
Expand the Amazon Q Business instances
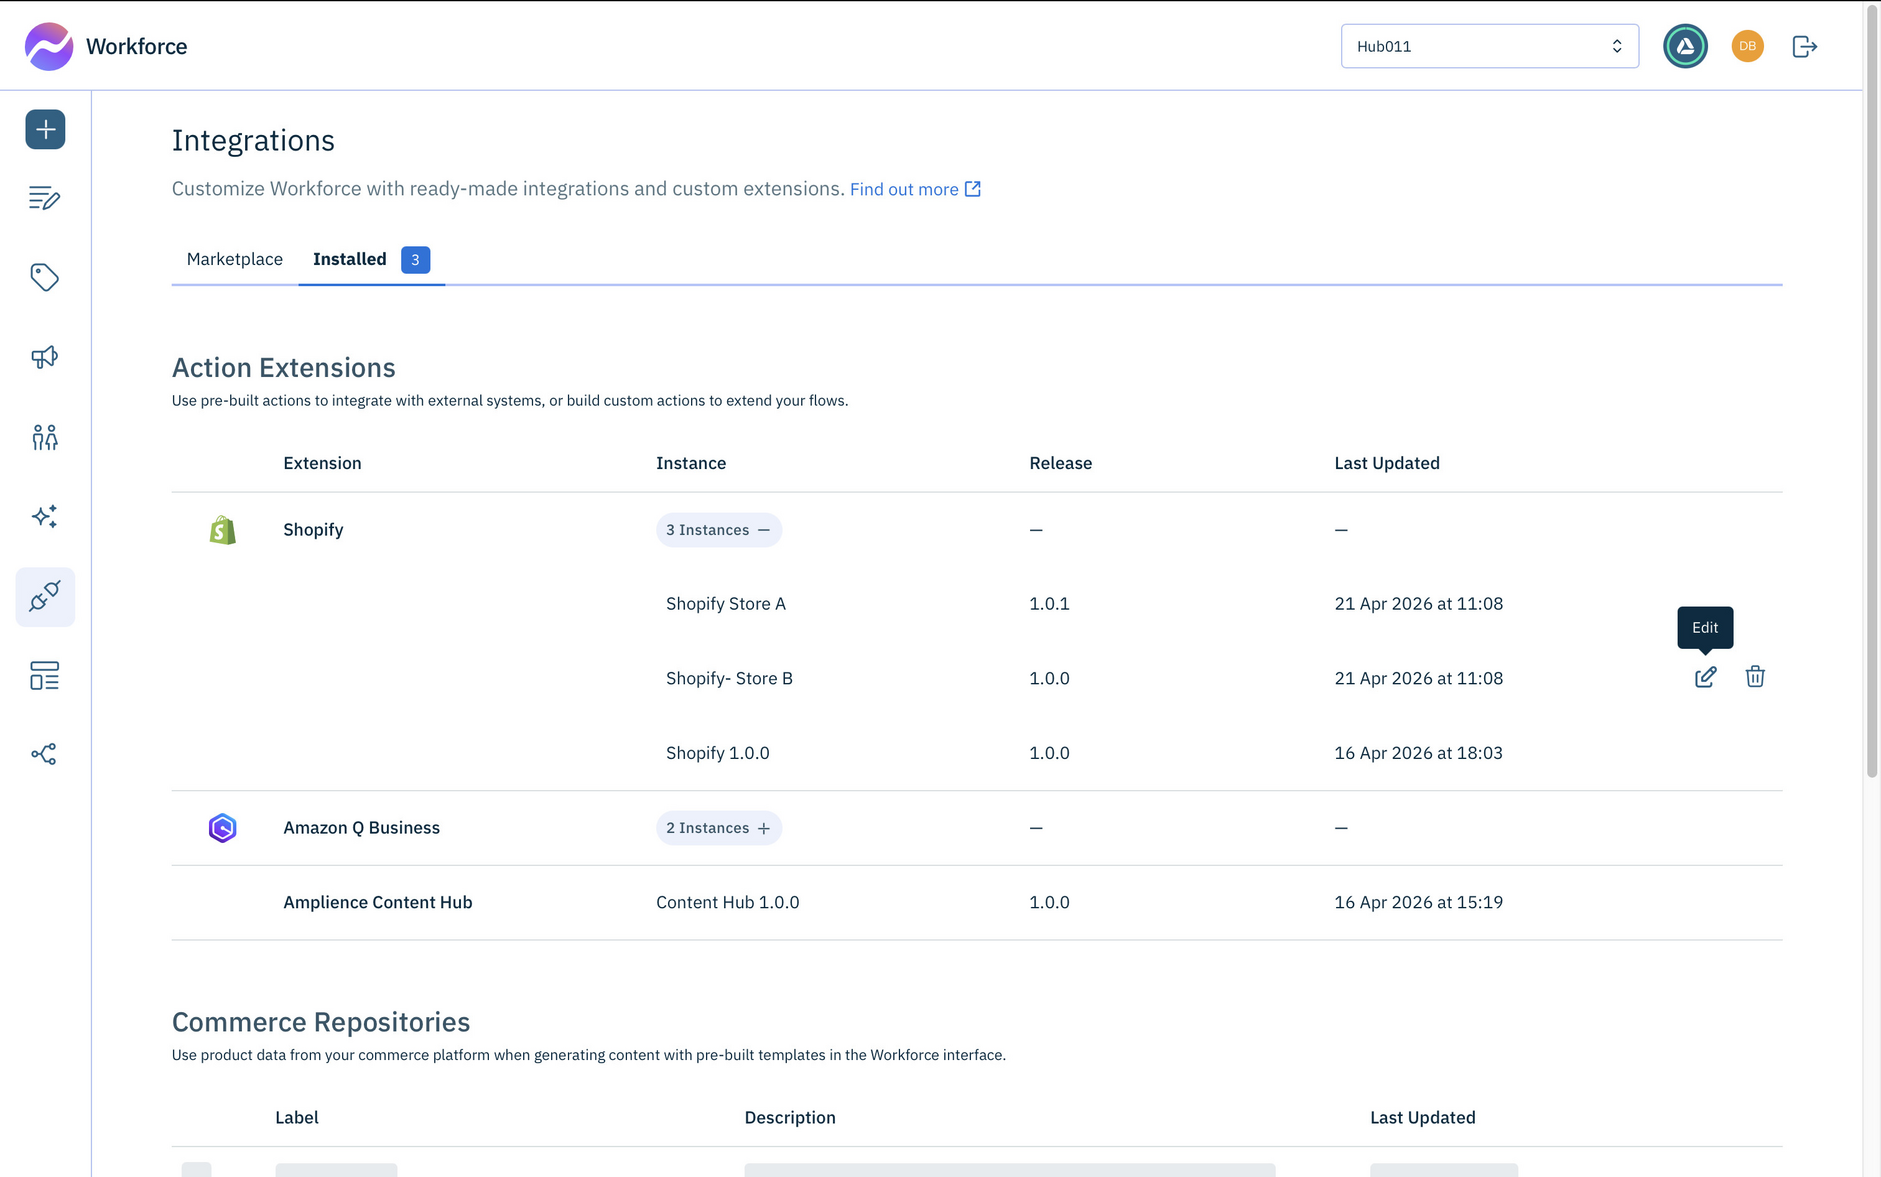(719, 827)
